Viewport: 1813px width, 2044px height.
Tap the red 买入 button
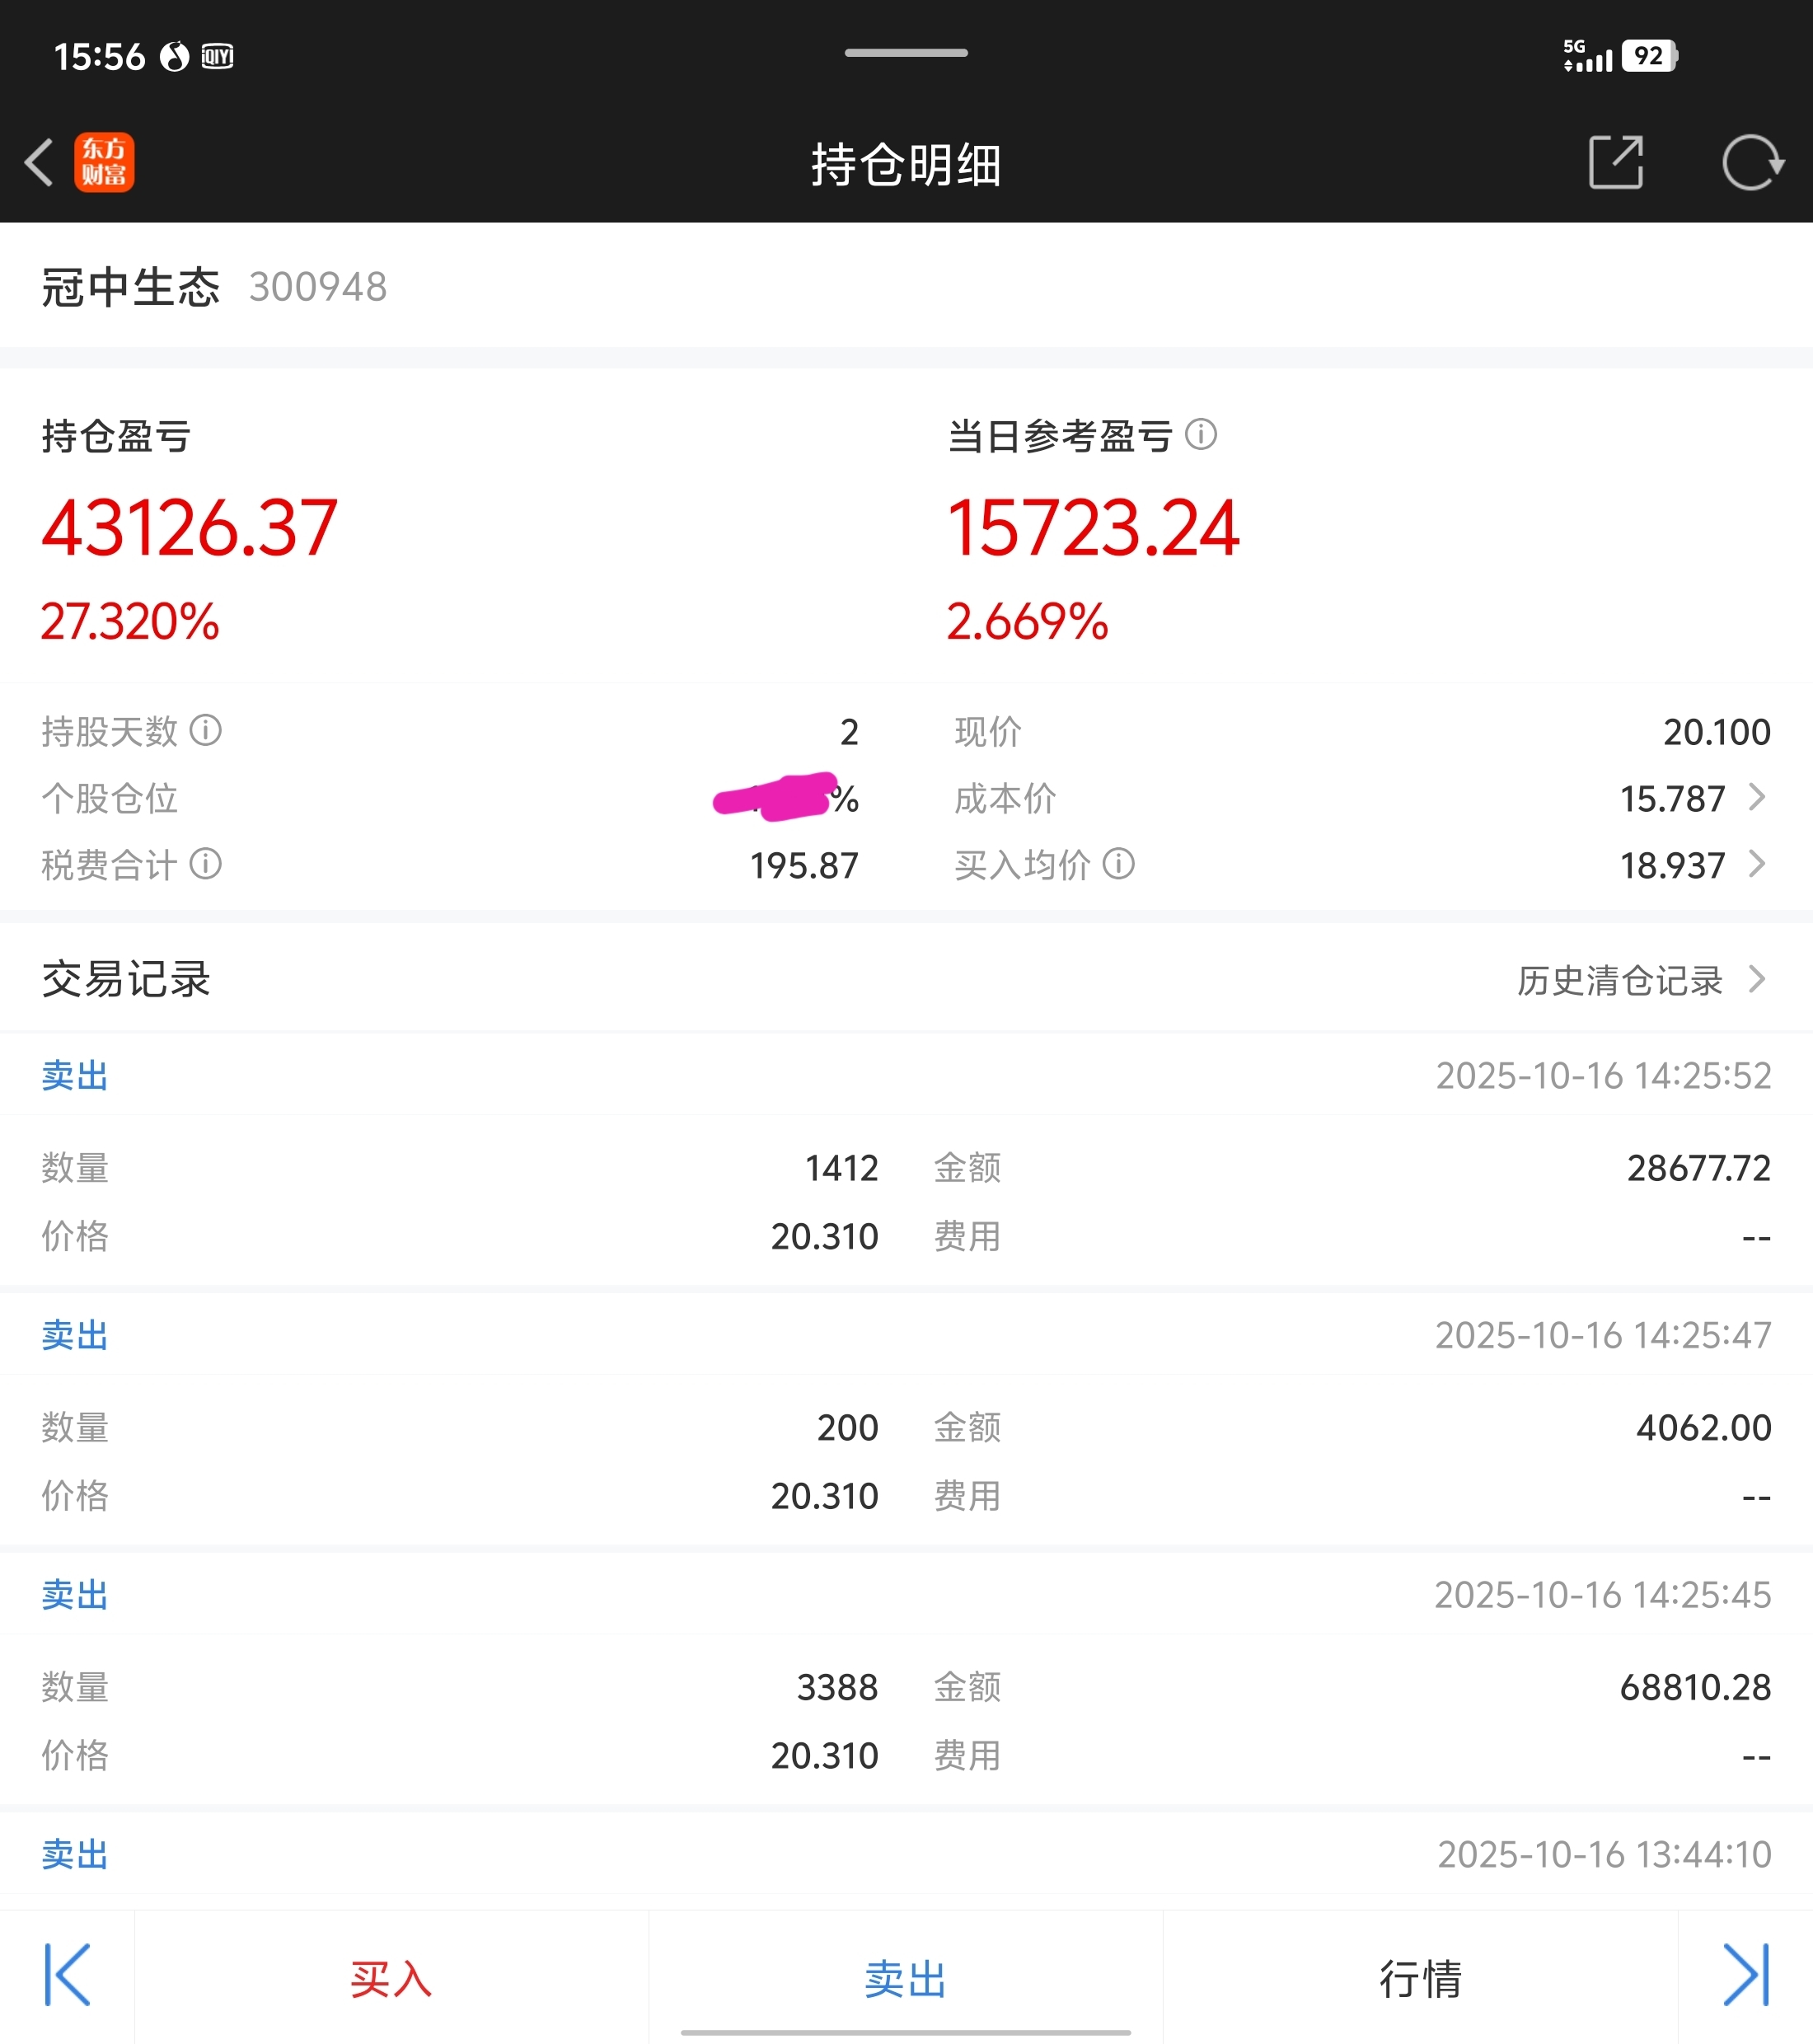(391, 1978)
